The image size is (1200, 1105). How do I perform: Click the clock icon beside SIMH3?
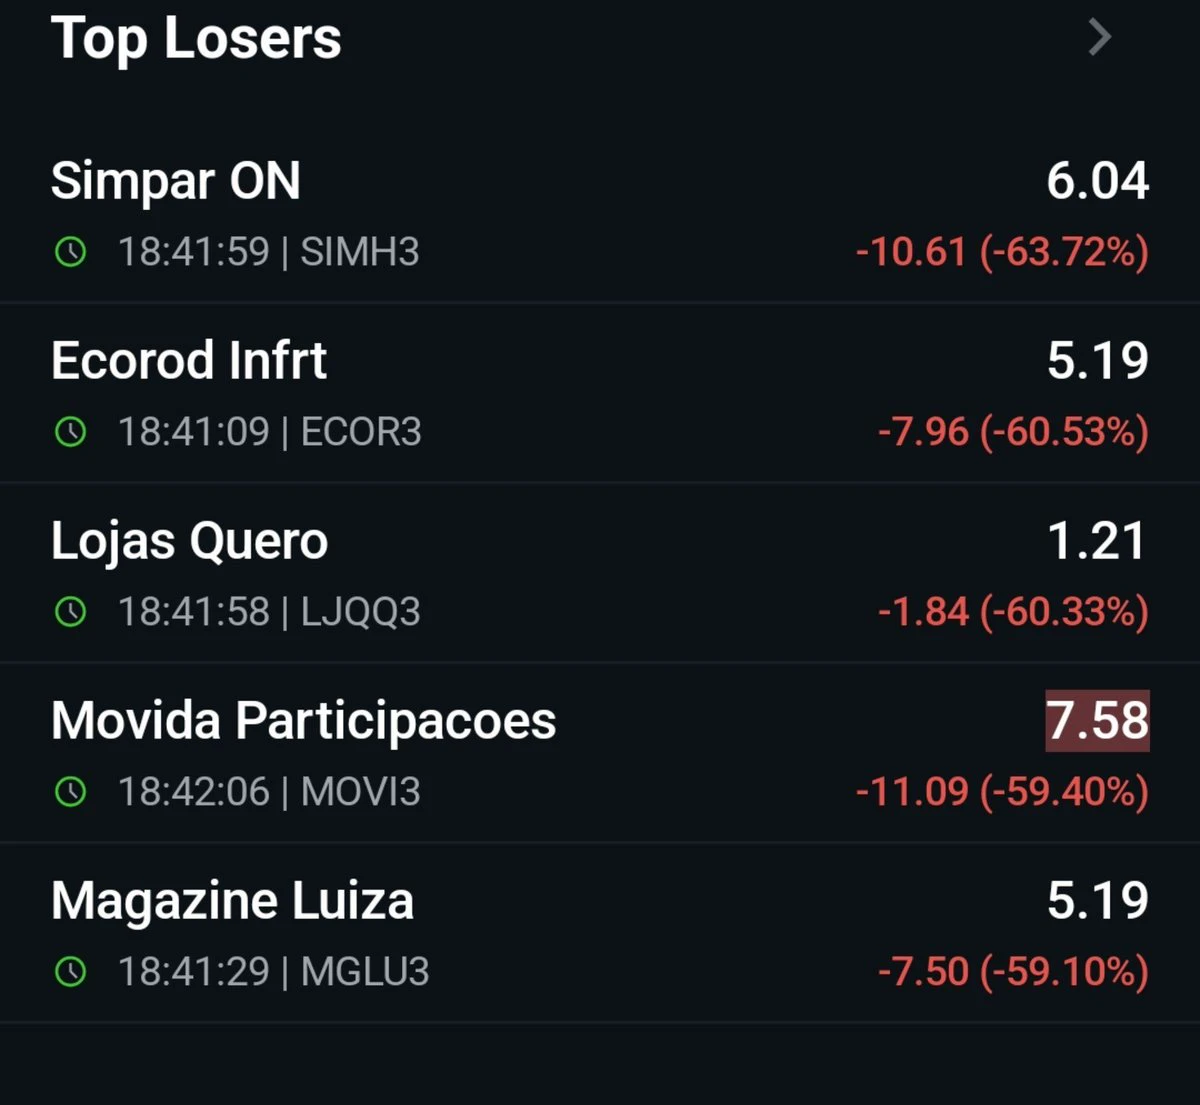[70, 251]
